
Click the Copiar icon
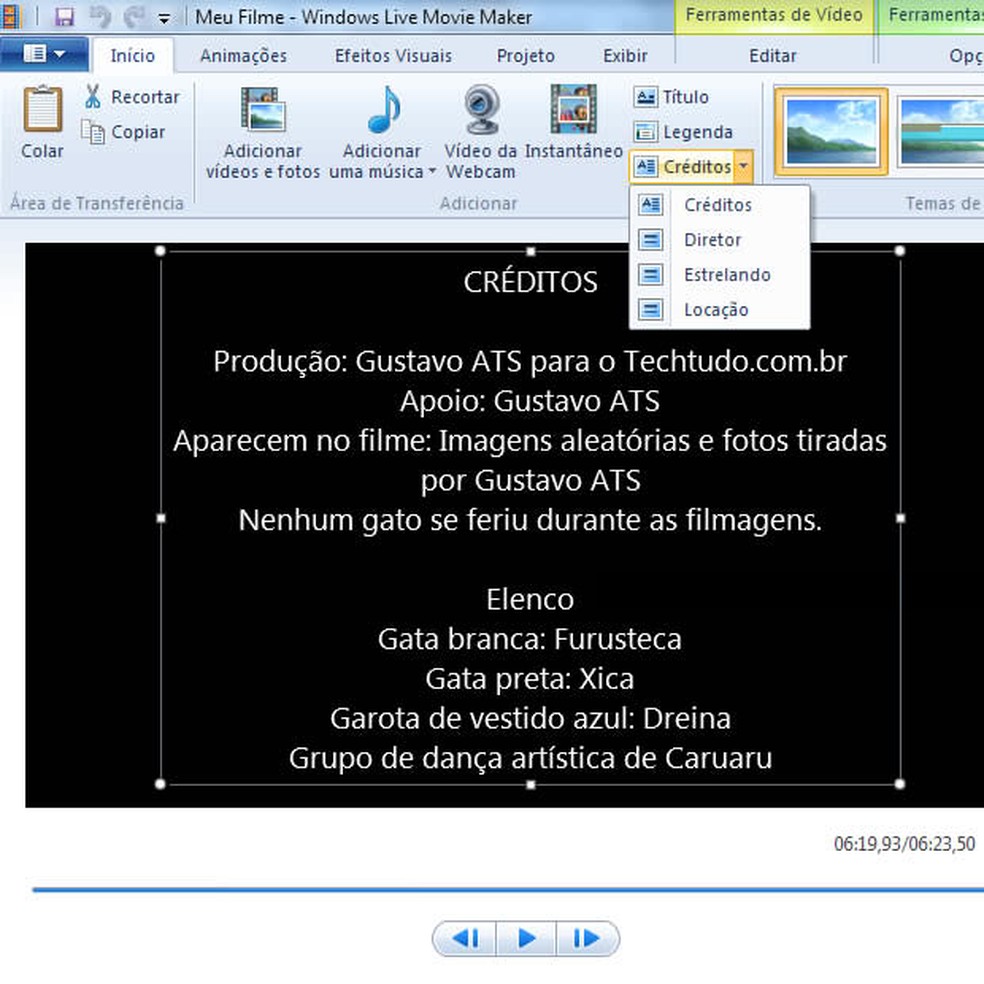coord(93,132)
